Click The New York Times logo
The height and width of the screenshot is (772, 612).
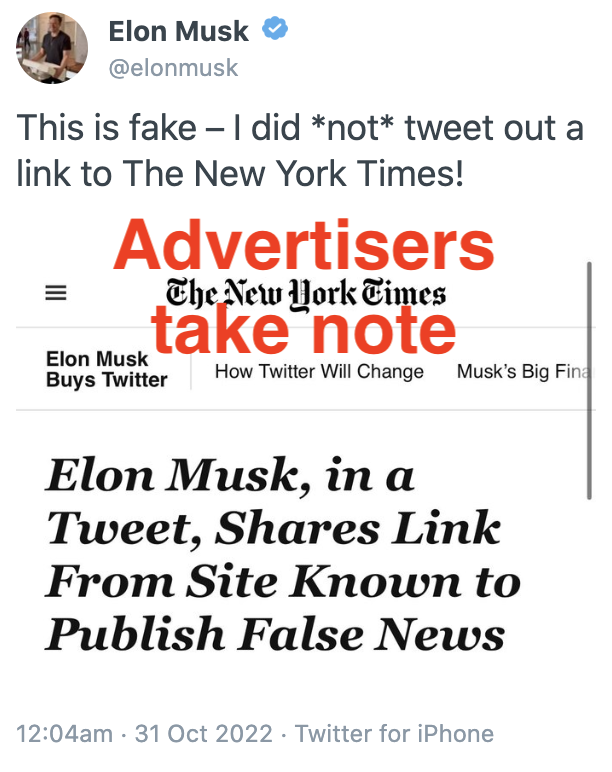(x=305, y=294)
